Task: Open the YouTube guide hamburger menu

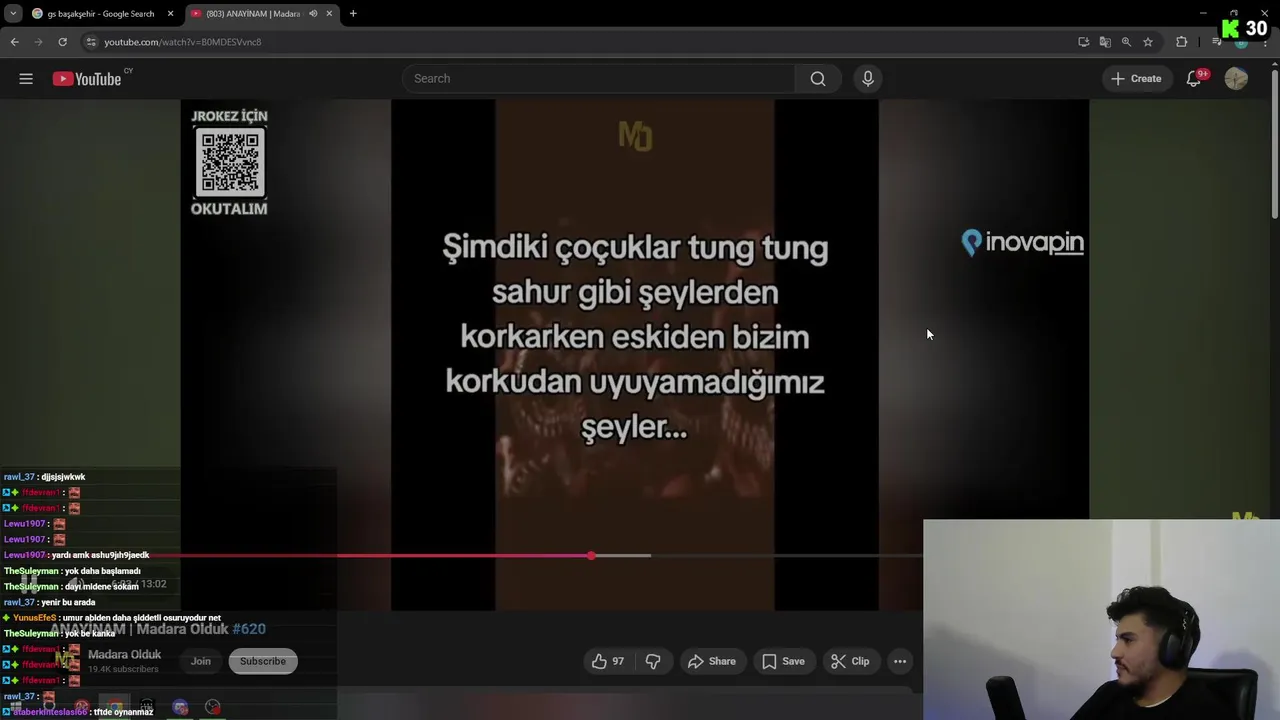Action: (26, 79)
